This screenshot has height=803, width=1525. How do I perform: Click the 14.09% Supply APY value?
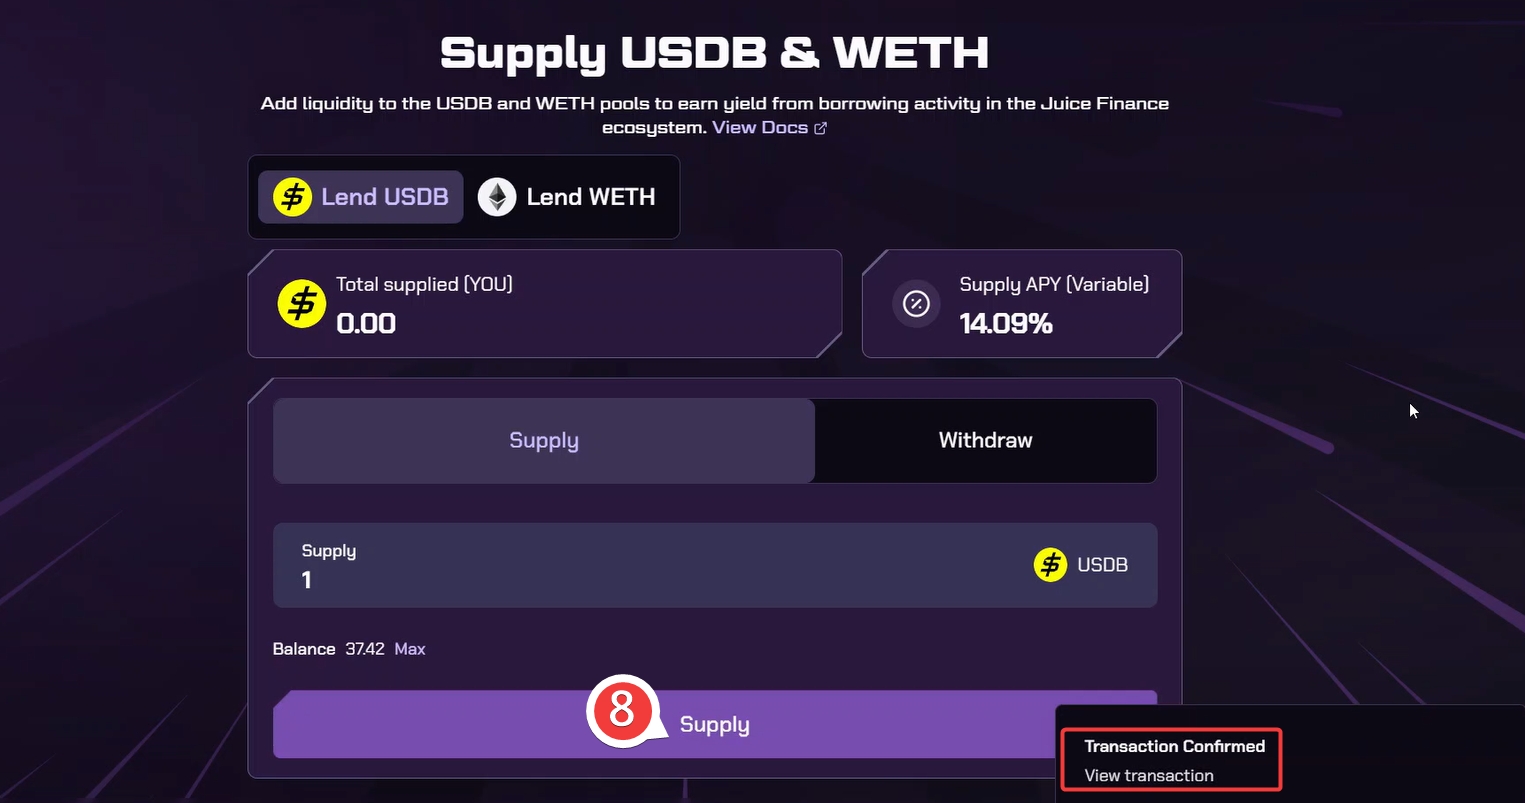1006,324
